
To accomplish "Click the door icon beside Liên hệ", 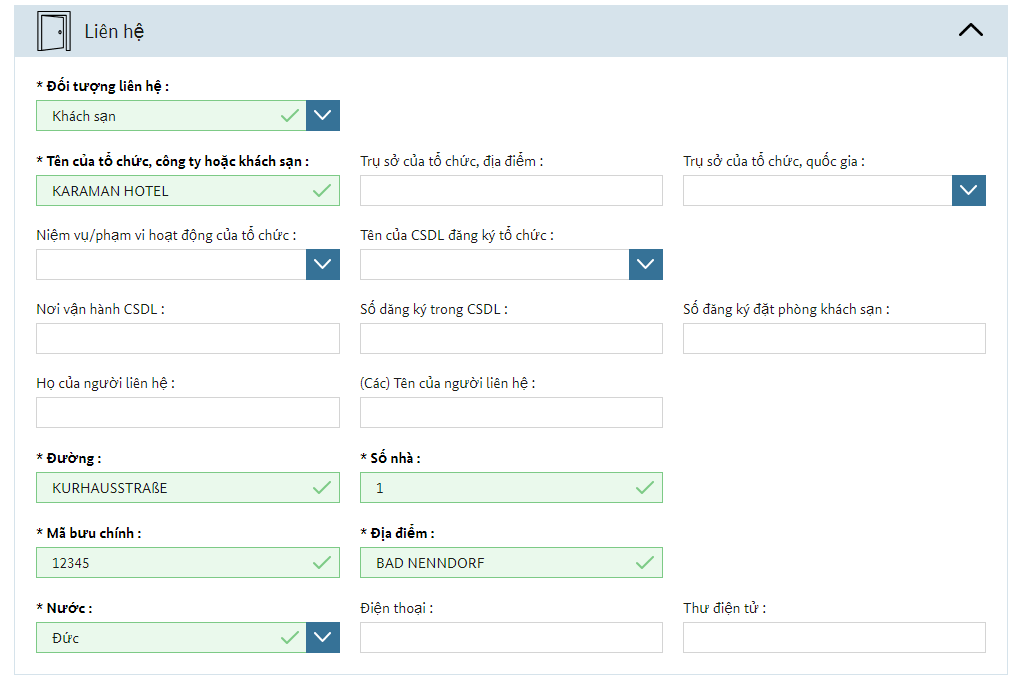I will [x=53, y=31].
